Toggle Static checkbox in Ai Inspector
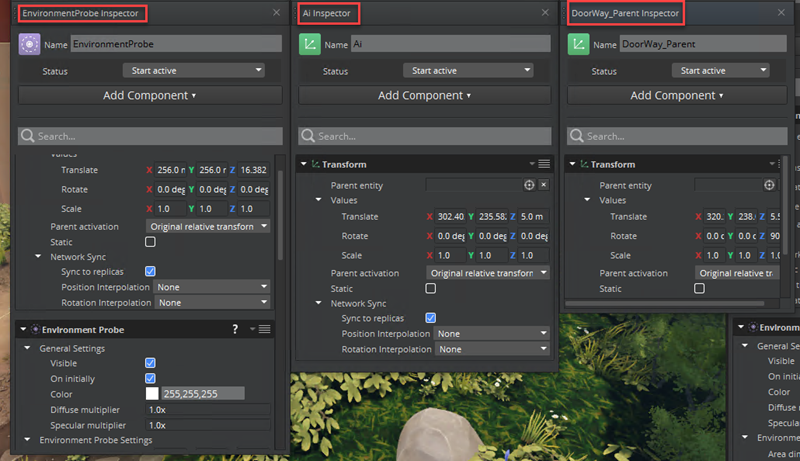This screenshot has width=800, height=461. pyautogui.click(x=431, y=288)
